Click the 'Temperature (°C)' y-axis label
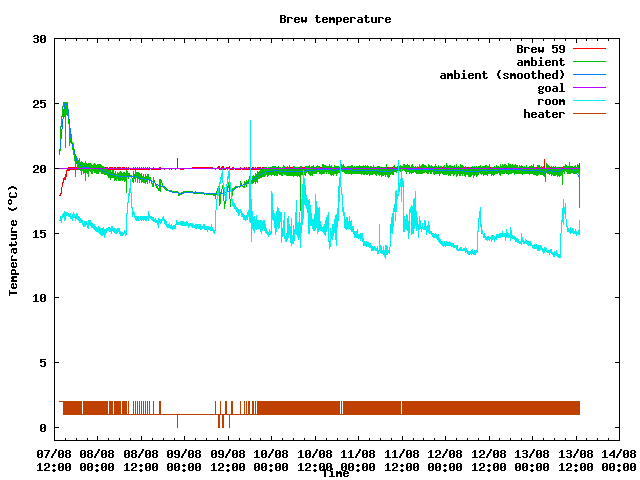This screenshot has height=480, width=640. [13, 240]
